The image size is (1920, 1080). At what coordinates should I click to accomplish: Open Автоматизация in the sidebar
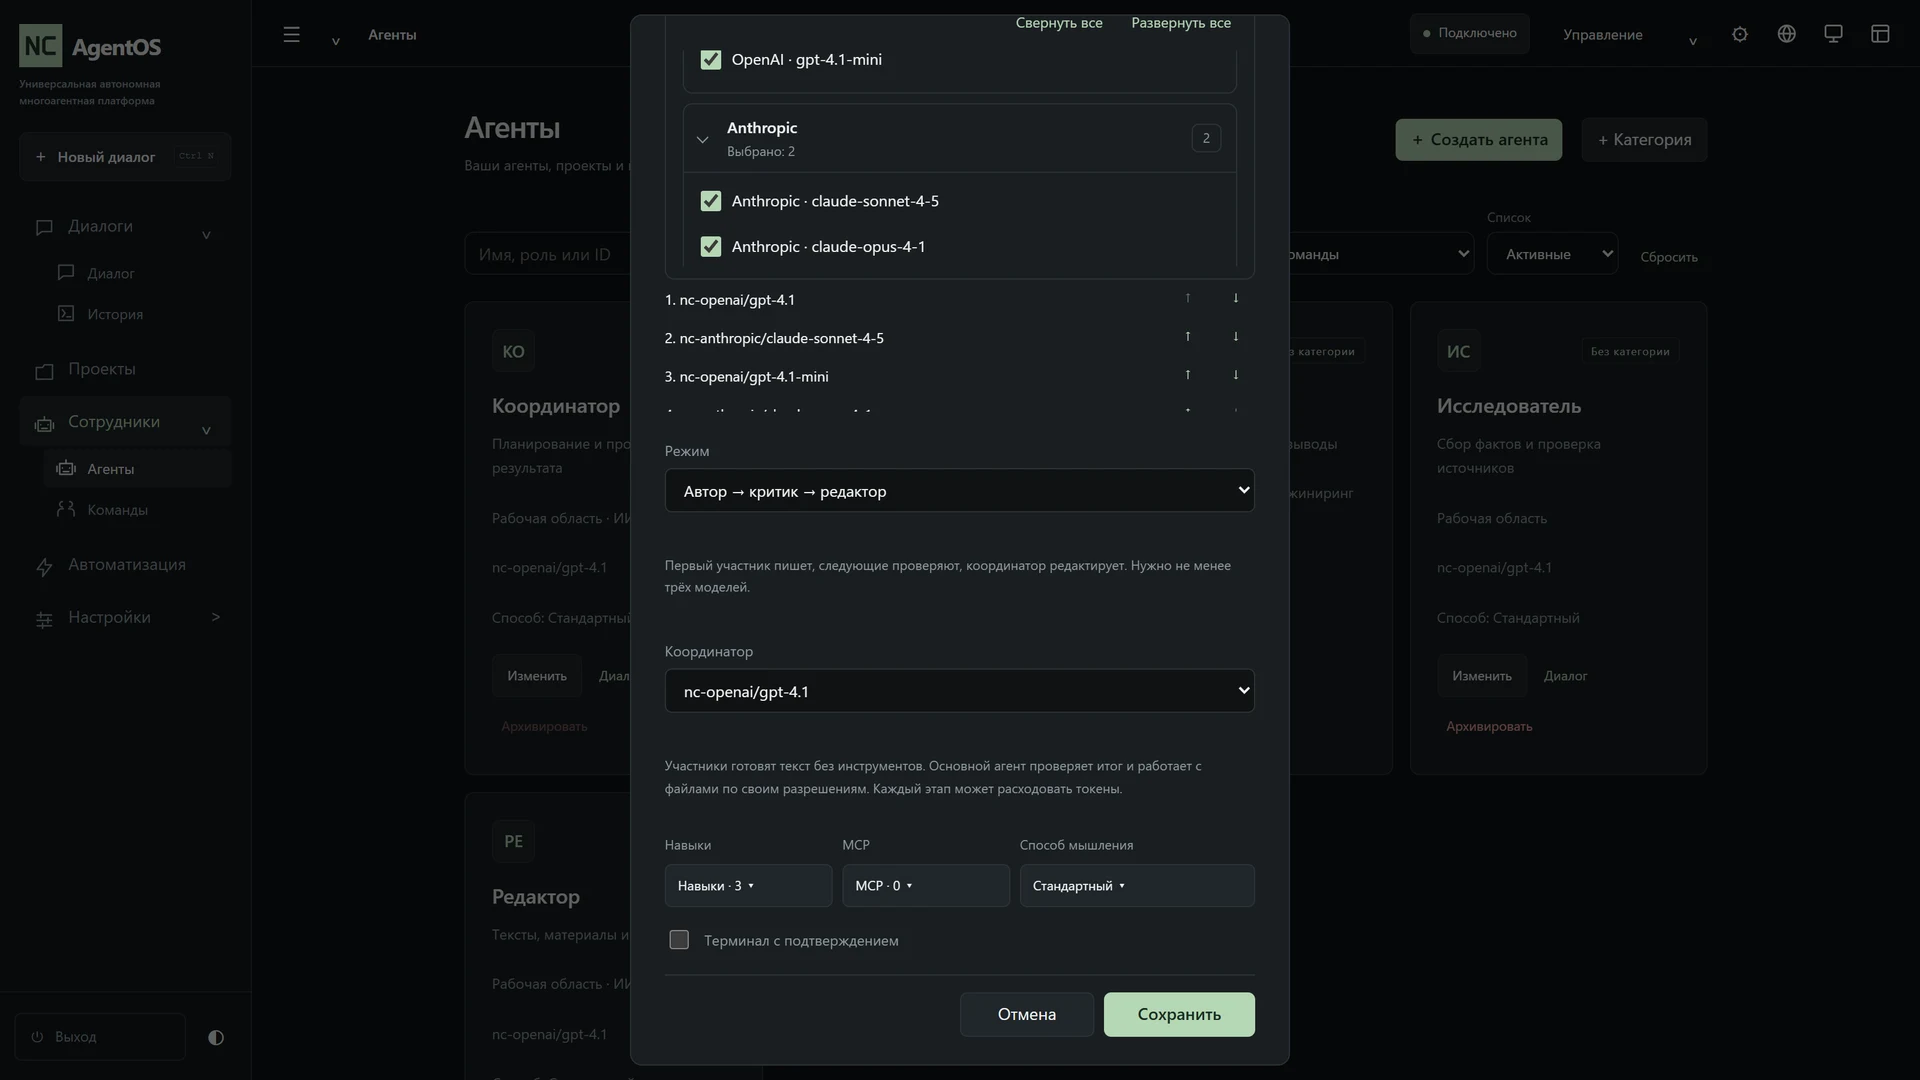point(125,565)
